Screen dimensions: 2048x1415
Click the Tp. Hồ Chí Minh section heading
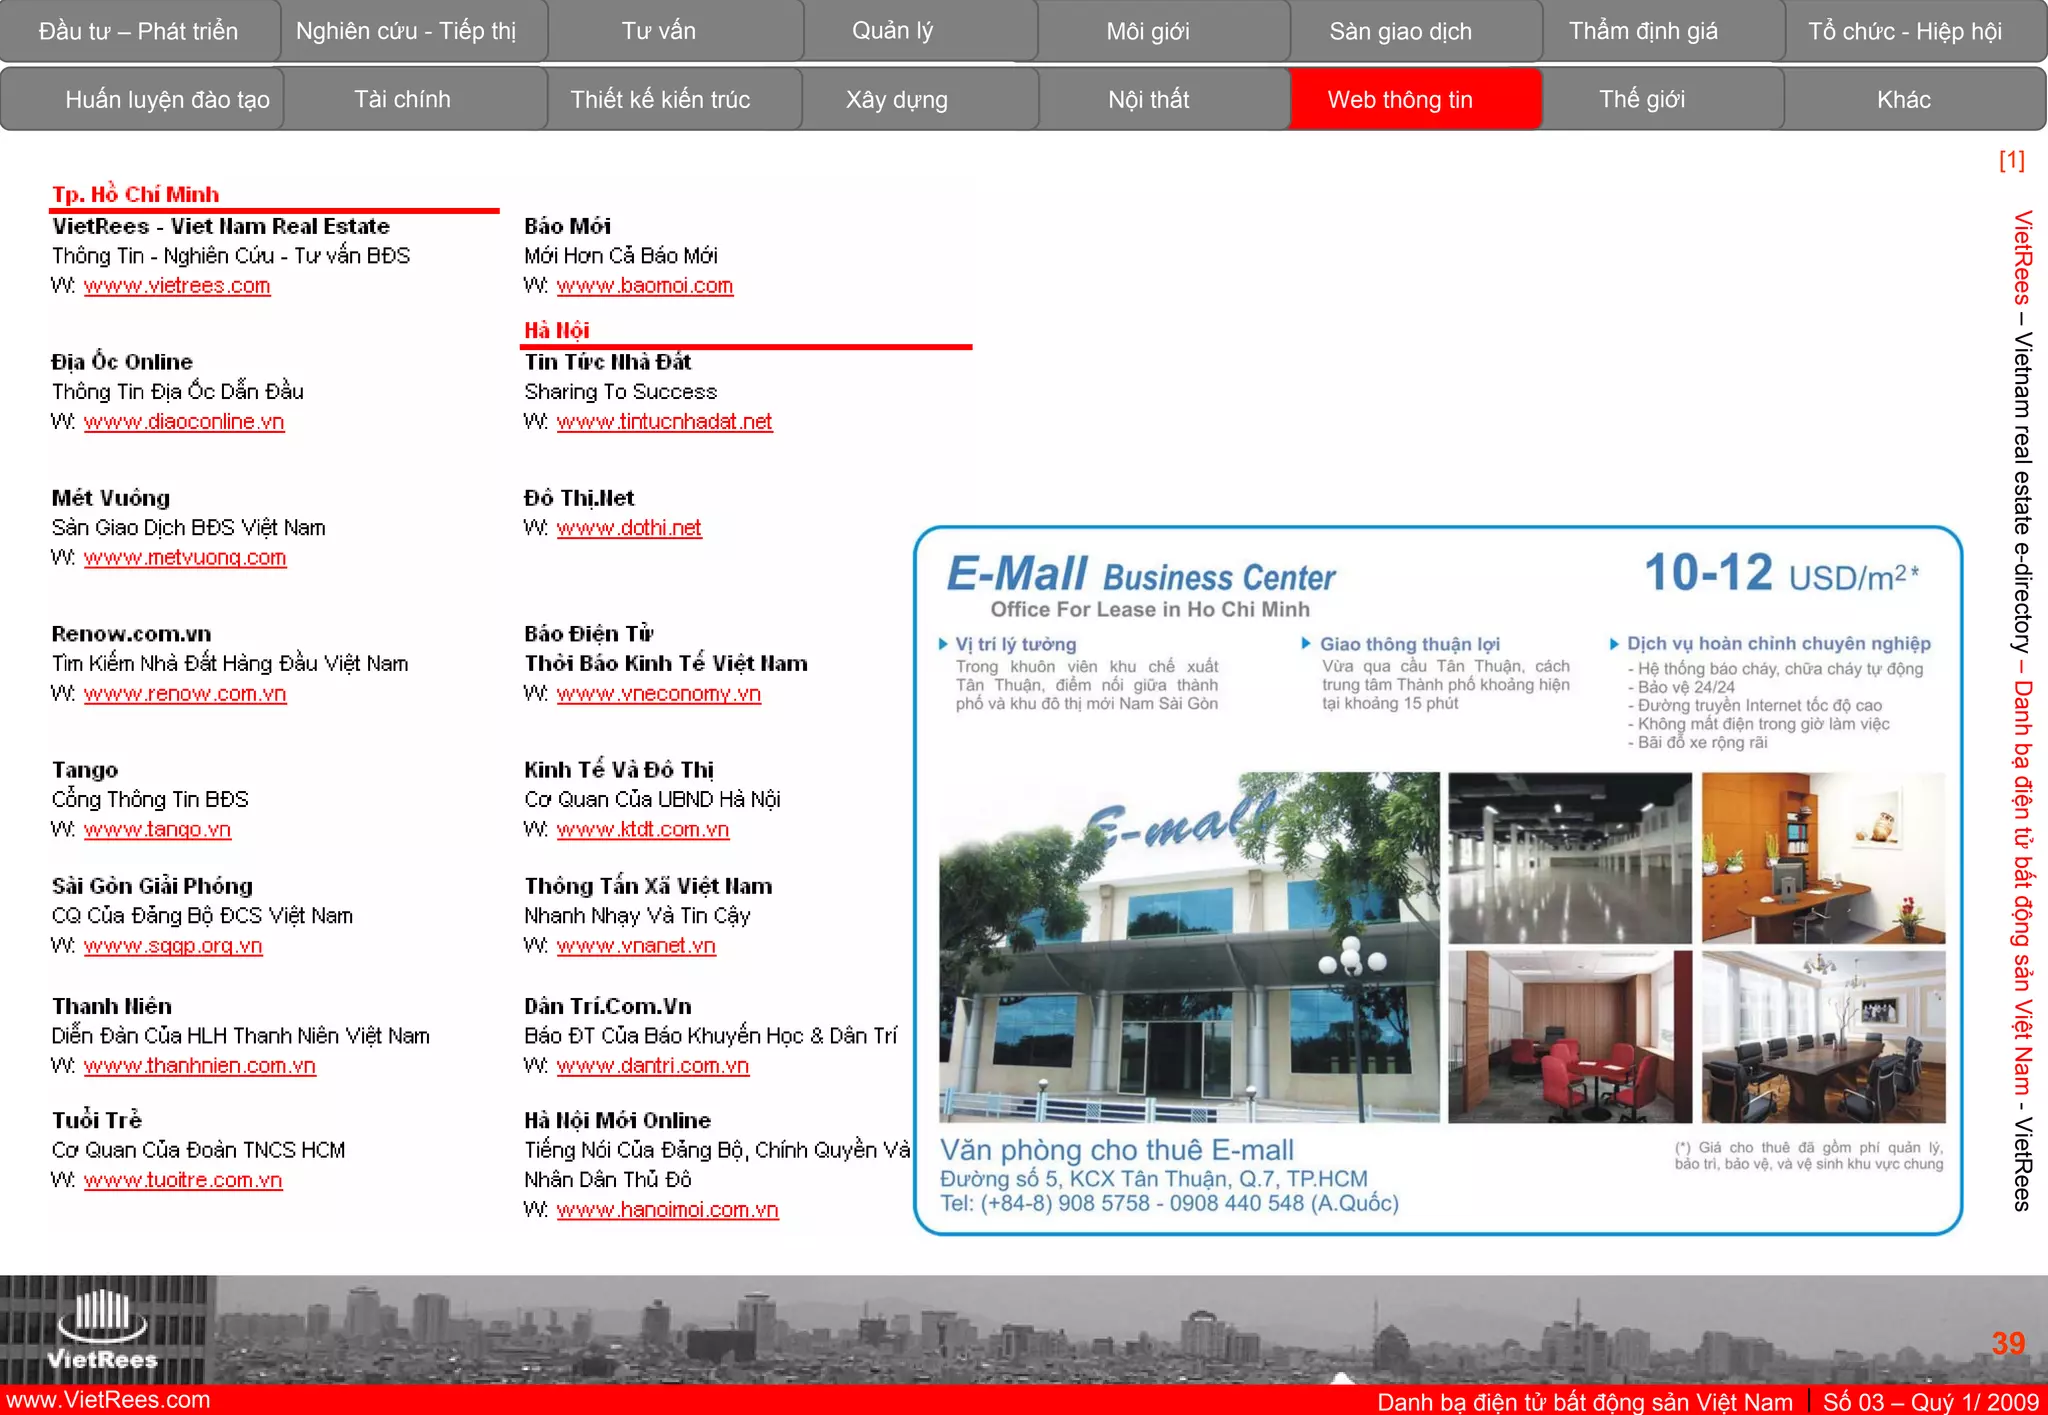[136, 194]
